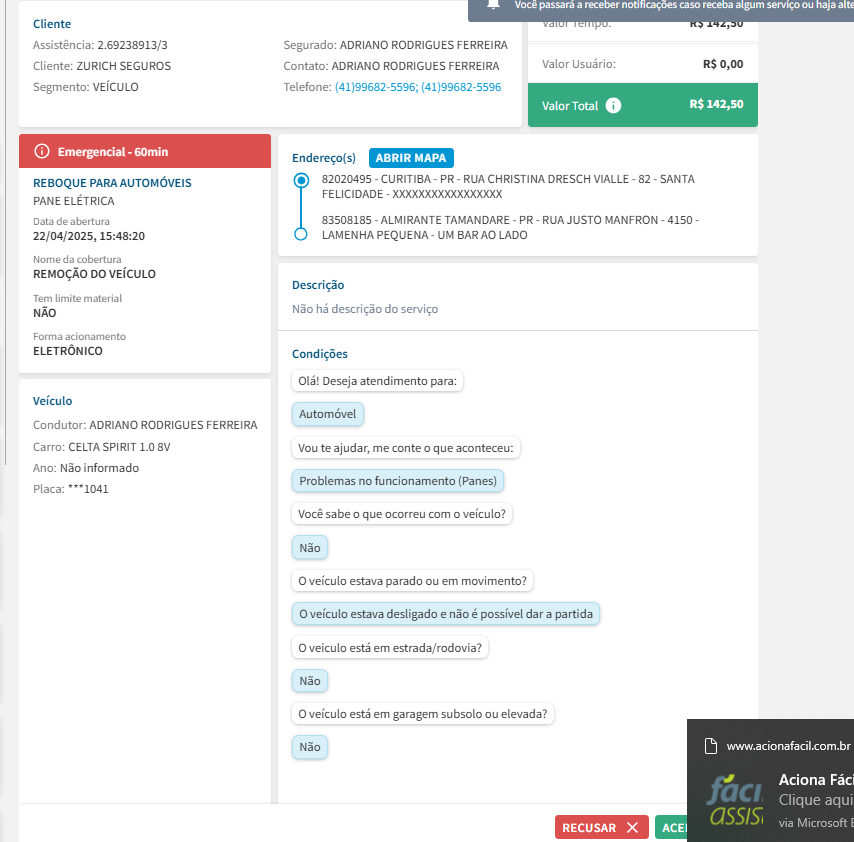Click 'Olá! Deseja atendimento para:' bubble
The width and height of the screenshot is (854, 842).
coord(377,381)
